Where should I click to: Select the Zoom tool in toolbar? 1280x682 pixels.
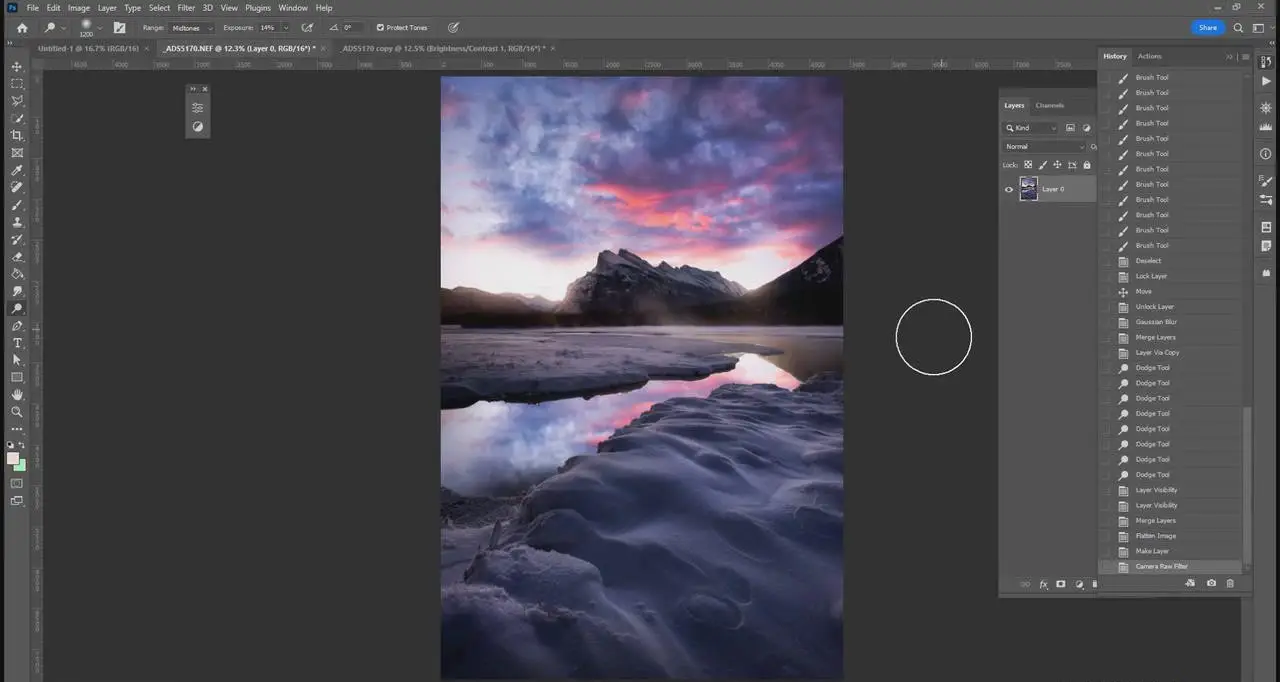[x=17, y=411]
